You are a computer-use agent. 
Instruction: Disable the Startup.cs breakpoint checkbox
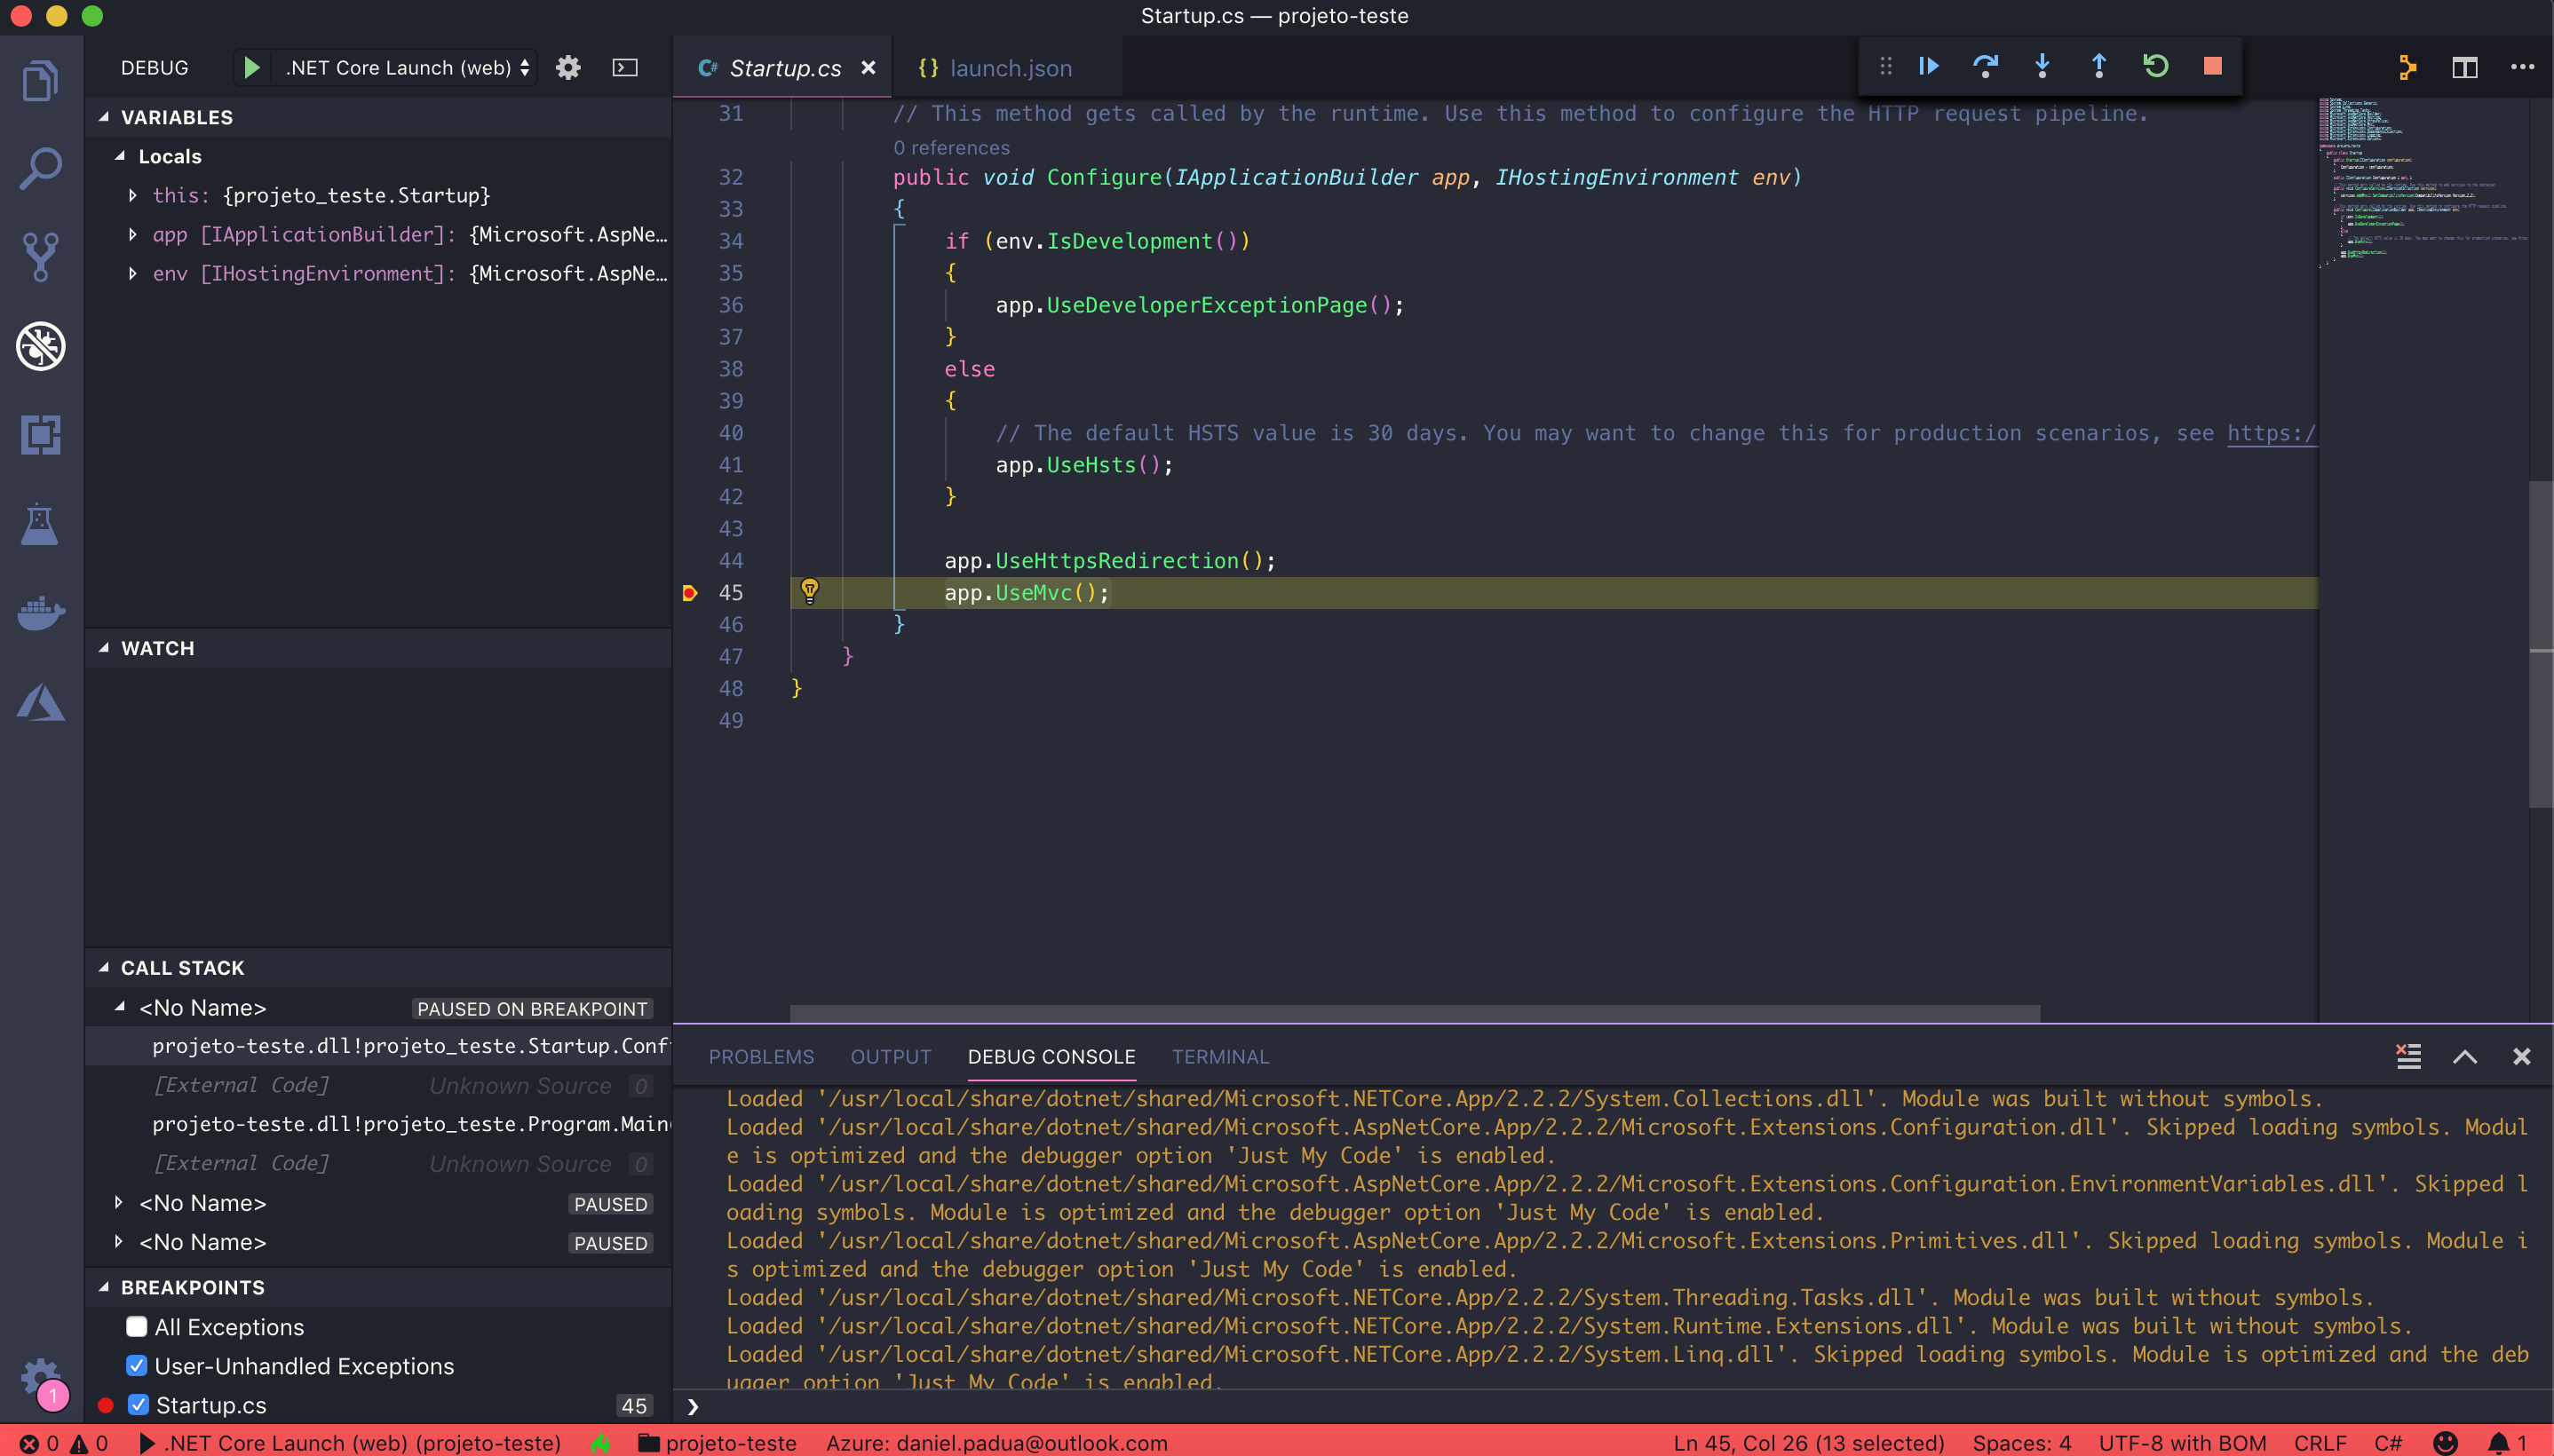[137, 1404]
